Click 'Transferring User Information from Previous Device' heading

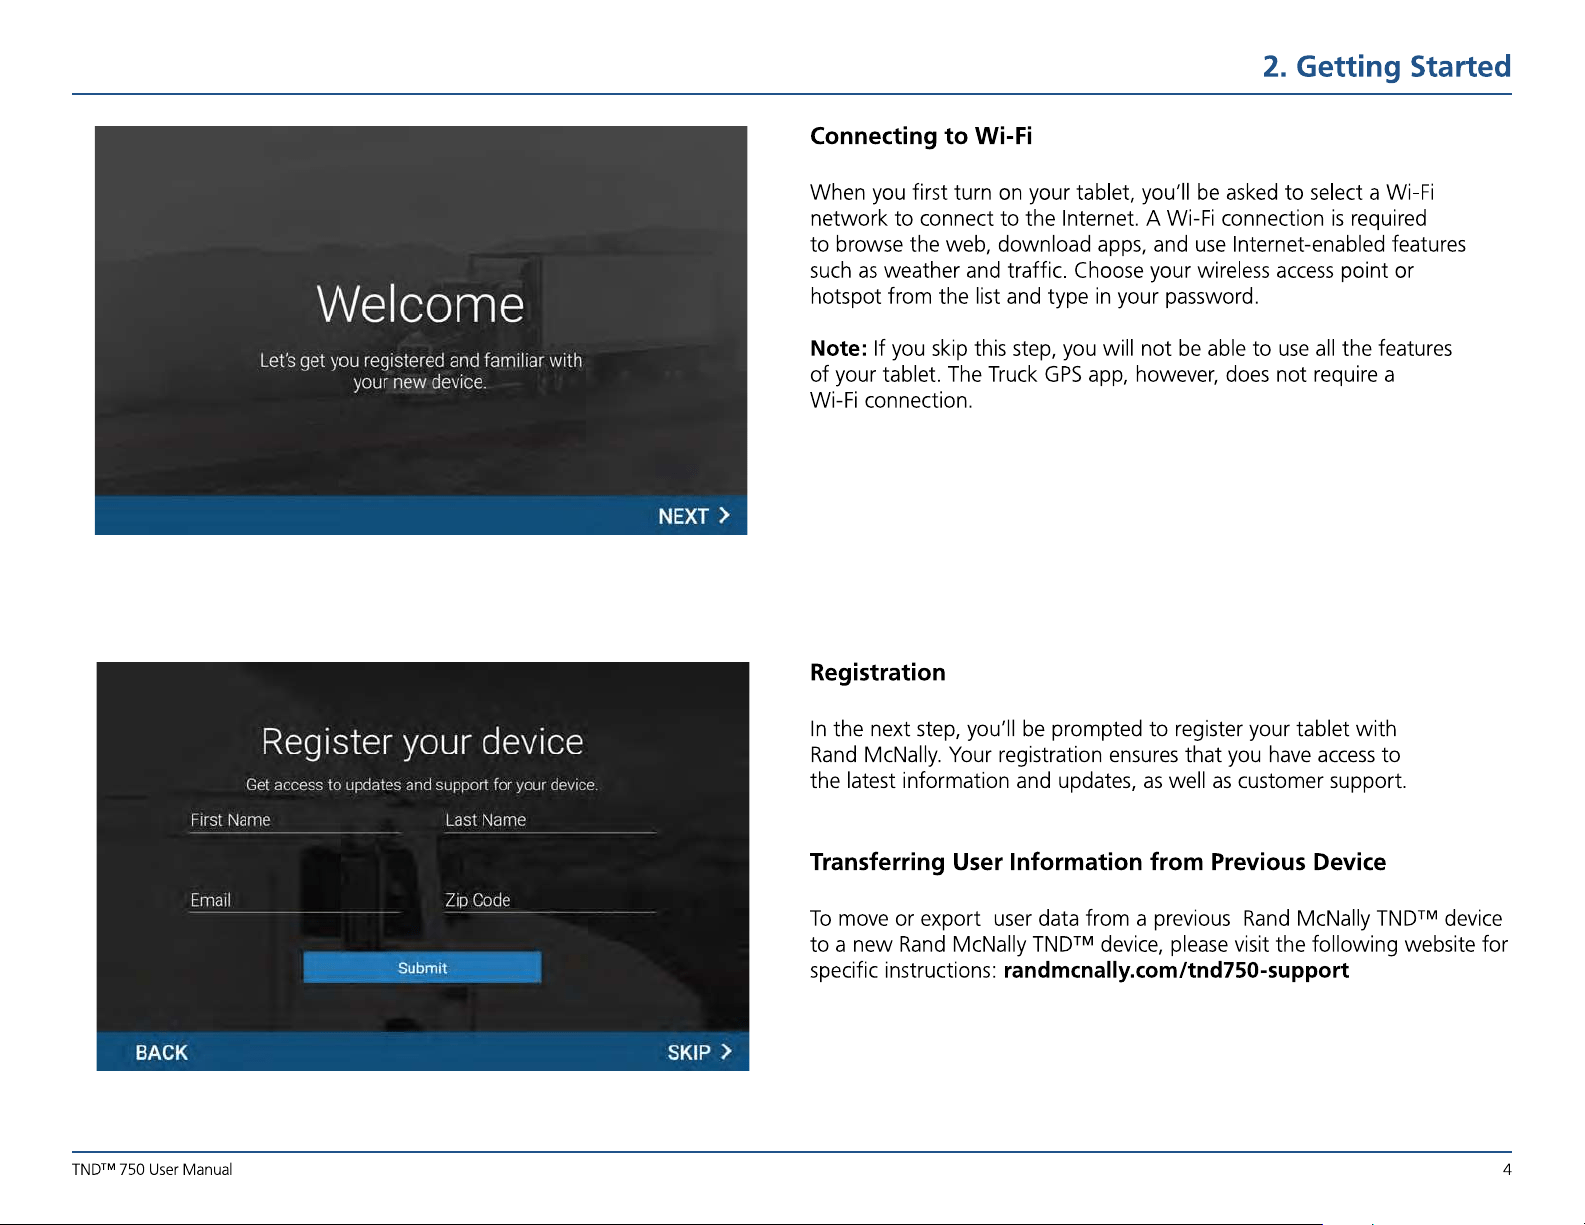pyautogui.click(x=1098, y=862)
